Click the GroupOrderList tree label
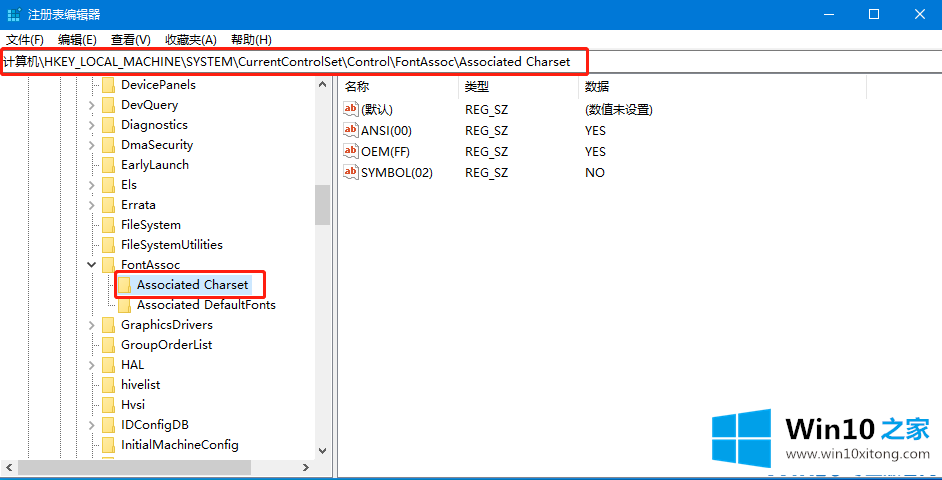This screenshot has width=942, height=480. (x=166, y=345)
